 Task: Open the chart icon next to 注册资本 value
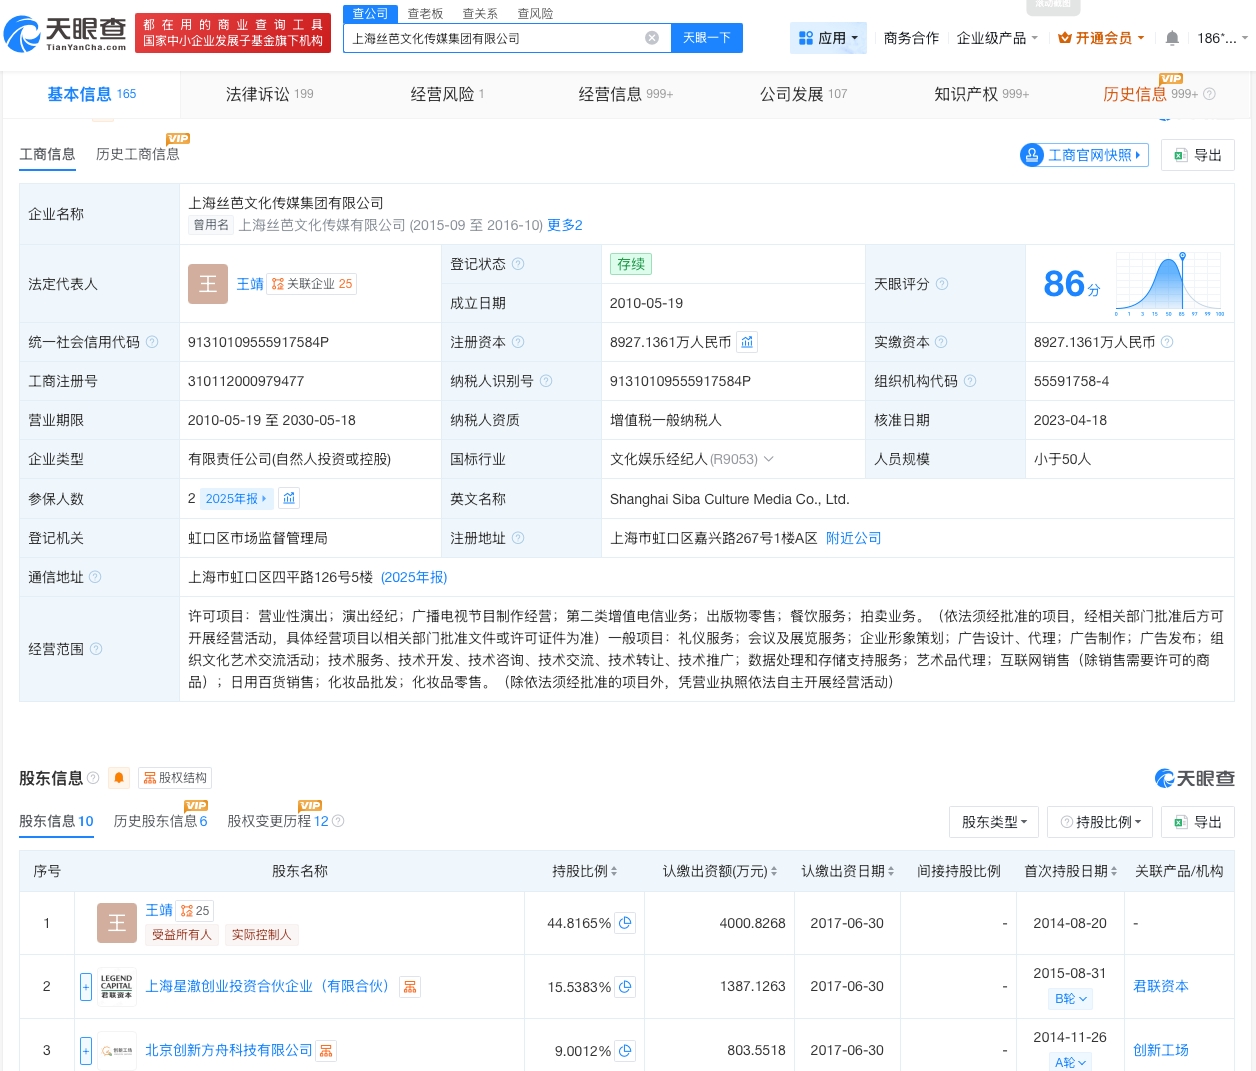[747, 342]
